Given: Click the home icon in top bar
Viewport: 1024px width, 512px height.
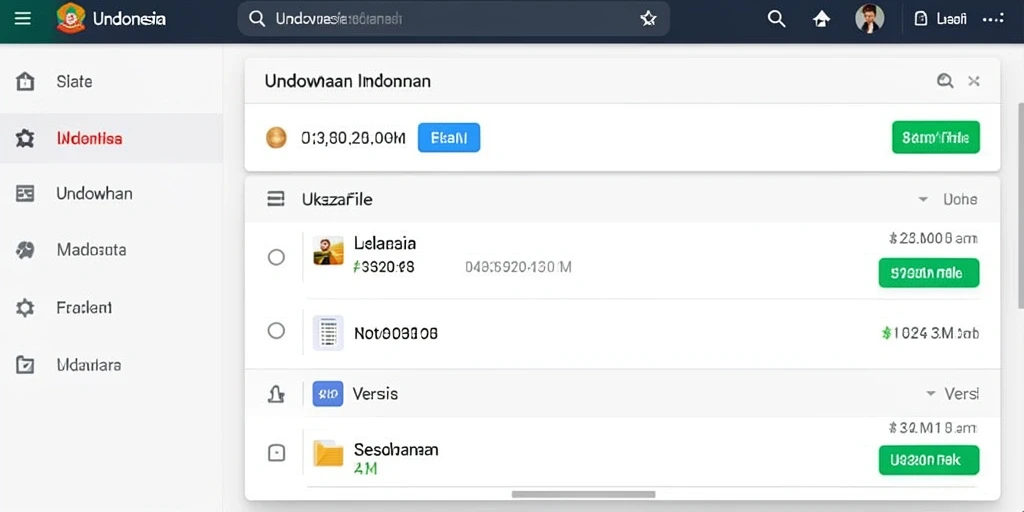Looking at the screenshot, I should click(x=821, y=19).
